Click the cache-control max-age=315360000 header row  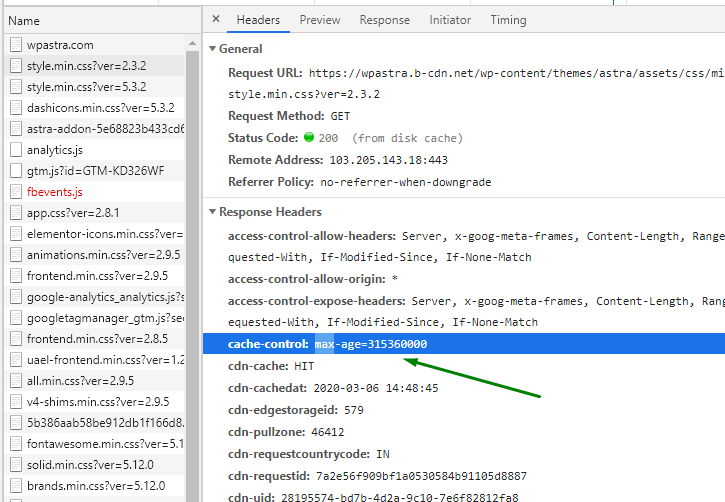pyautogui.click(x=464, y=343)
